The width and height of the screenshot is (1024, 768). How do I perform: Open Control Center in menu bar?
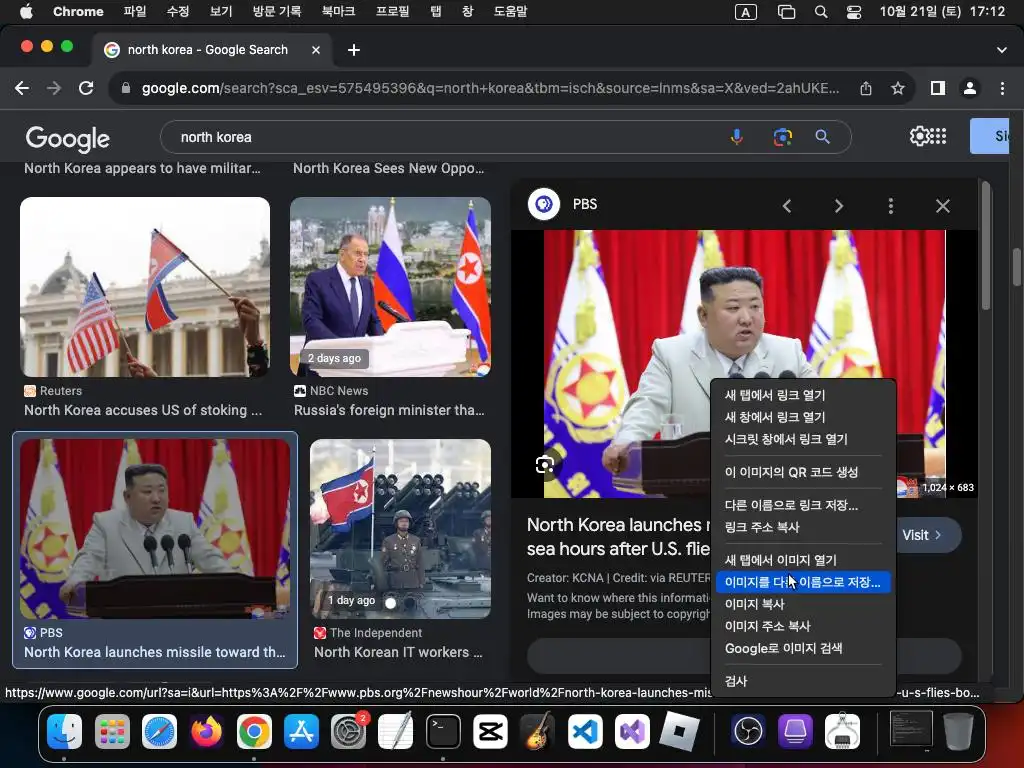point(854,12)
